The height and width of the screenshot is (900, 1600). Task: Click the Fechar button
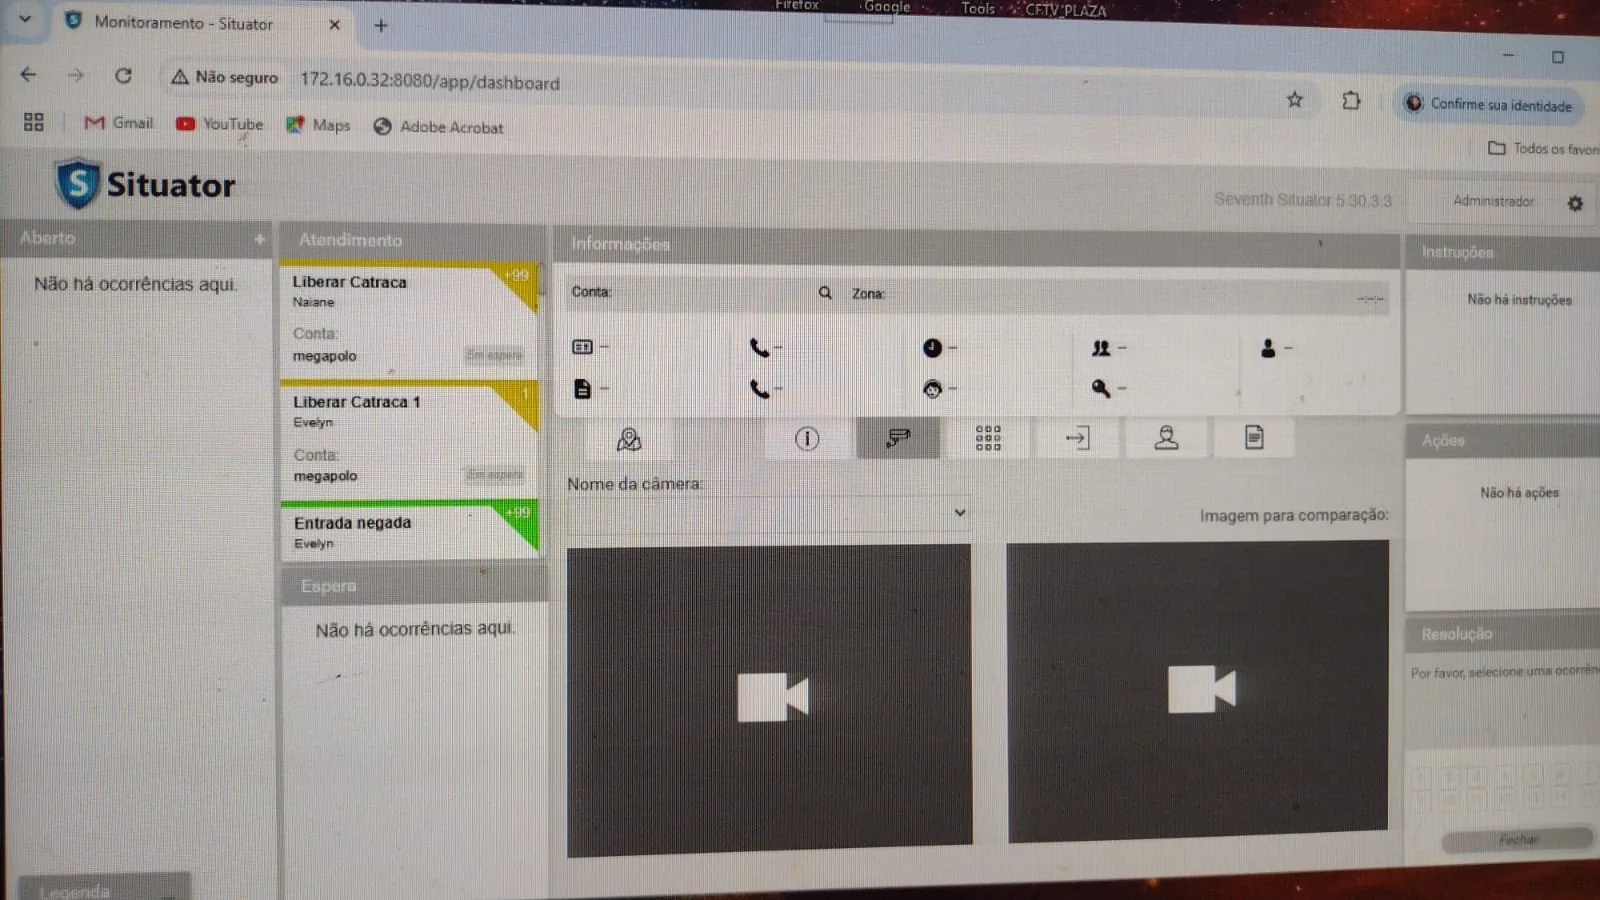pyautogui.click(x=1518, y=840)
